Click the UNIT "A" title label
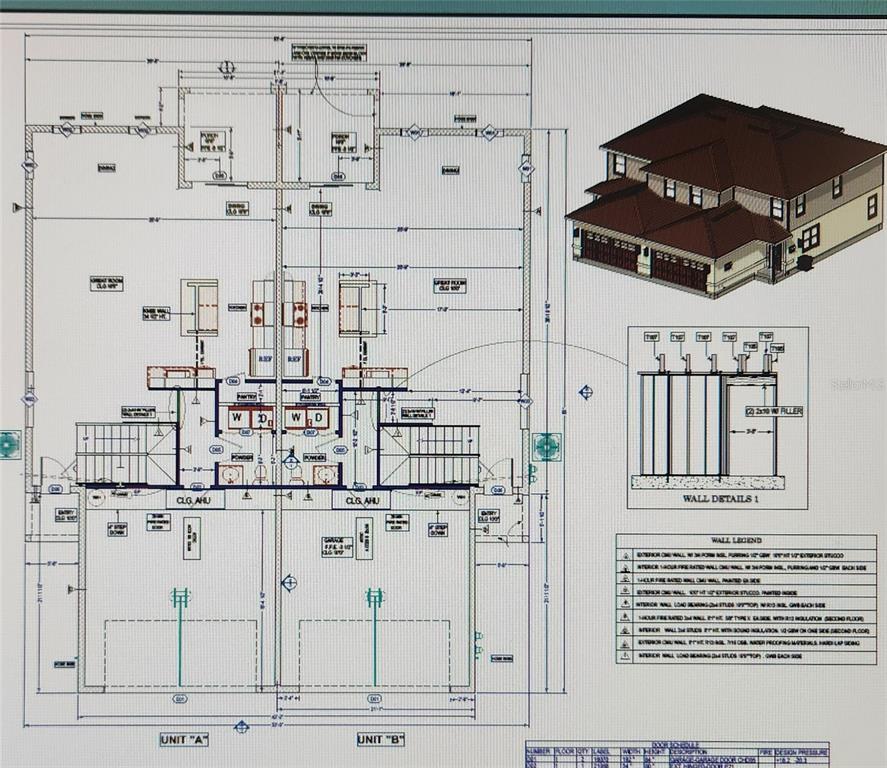This screenshot has width=887, height=768. [183, 739]
